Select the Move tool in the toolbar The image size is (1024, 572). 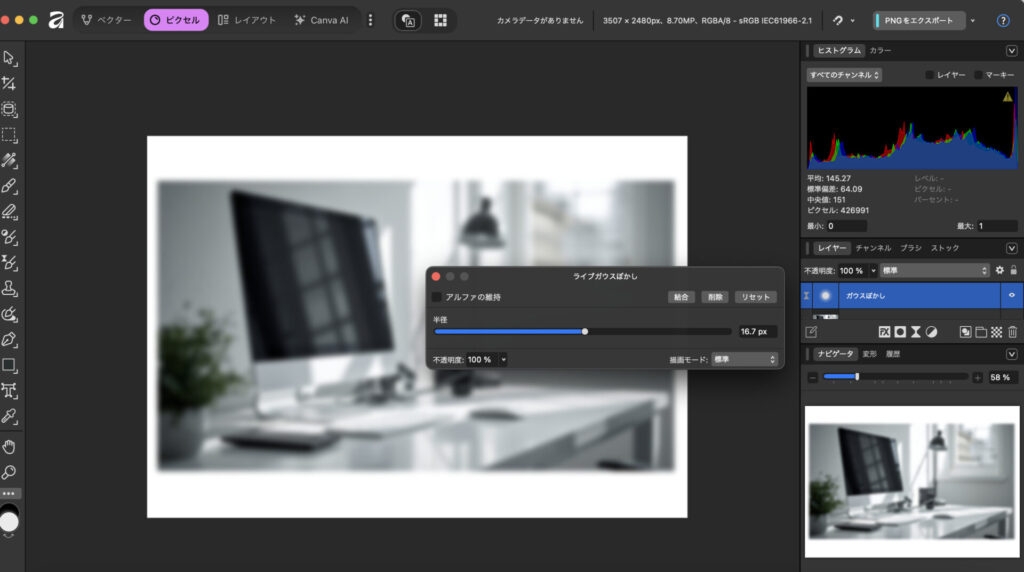pos(10,57)
